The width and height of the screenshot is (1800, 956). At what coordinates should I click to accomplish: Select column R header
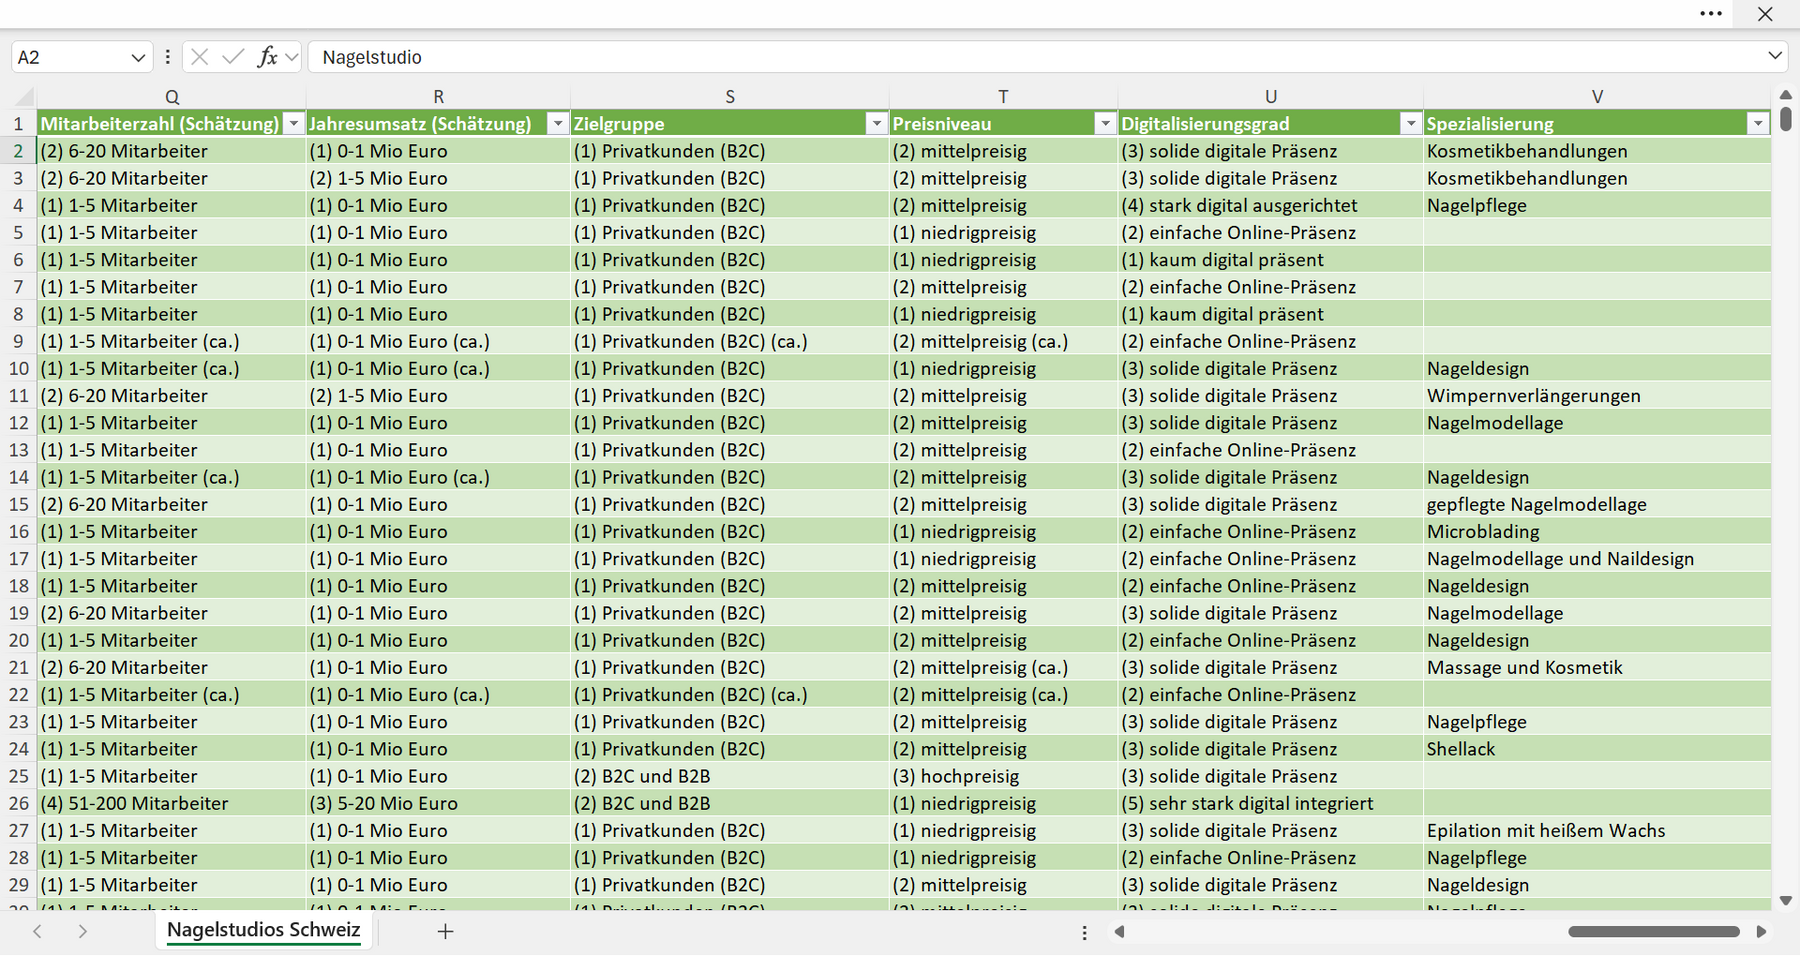[438, 97]
